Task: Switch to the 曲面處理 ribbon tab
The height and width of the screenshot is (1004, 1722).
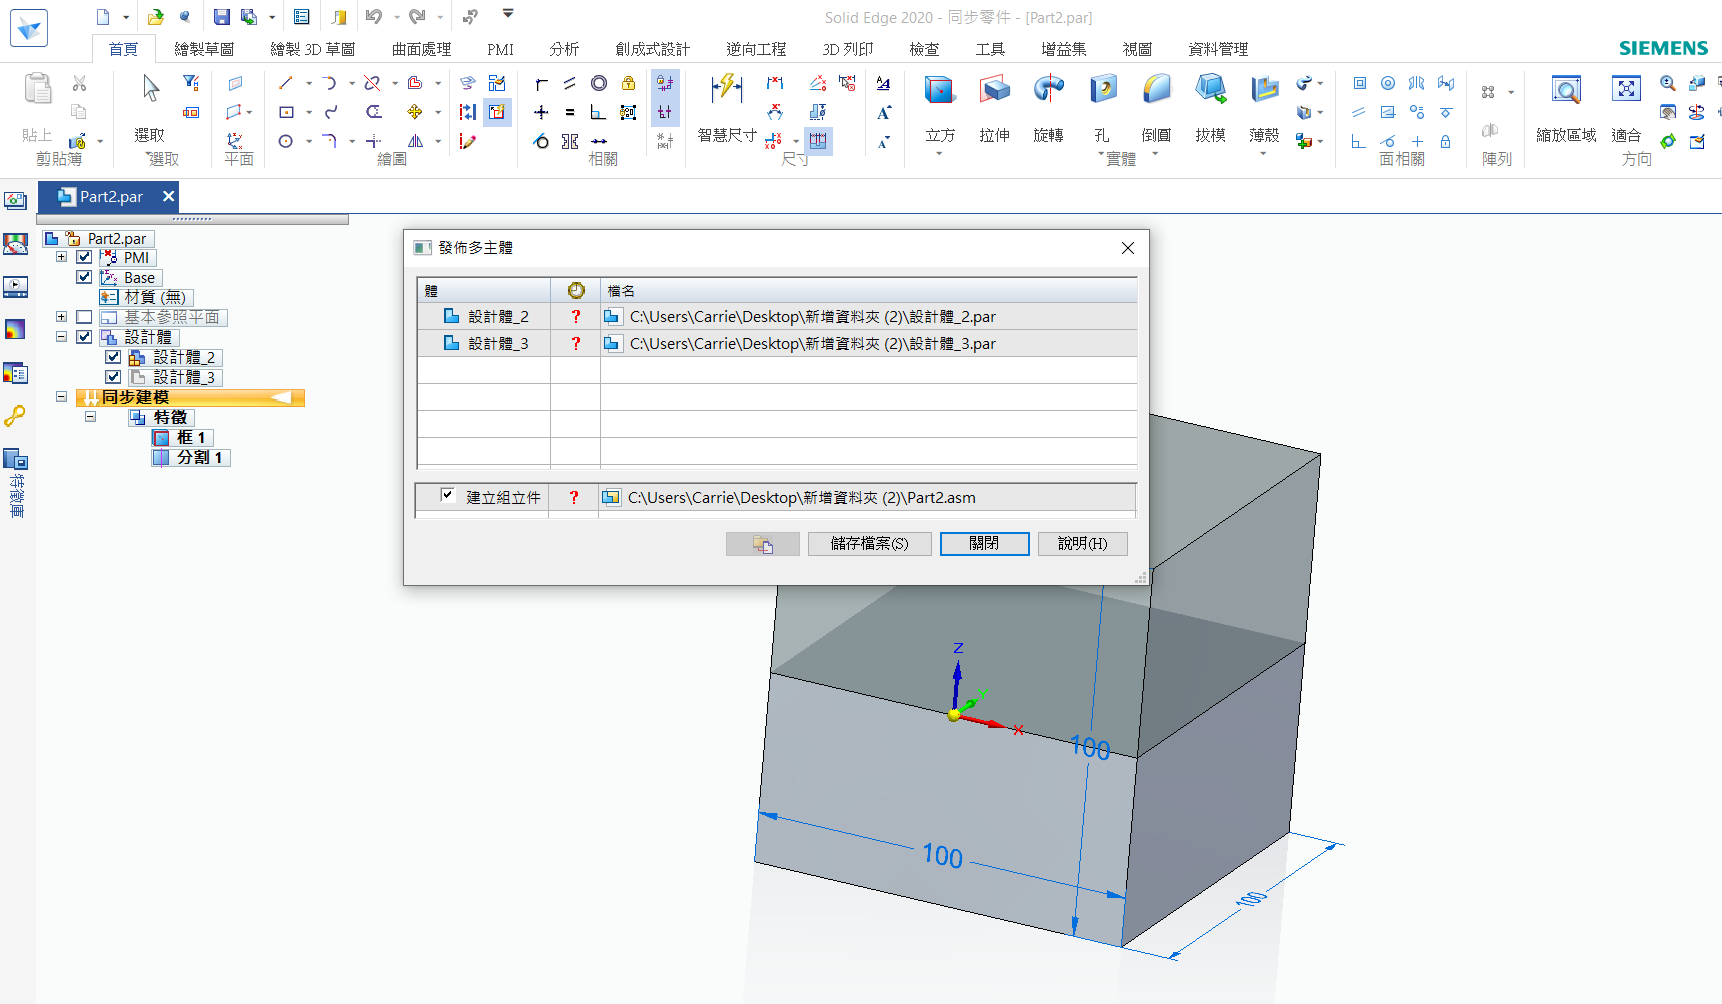Action: (x=421, y=49)
